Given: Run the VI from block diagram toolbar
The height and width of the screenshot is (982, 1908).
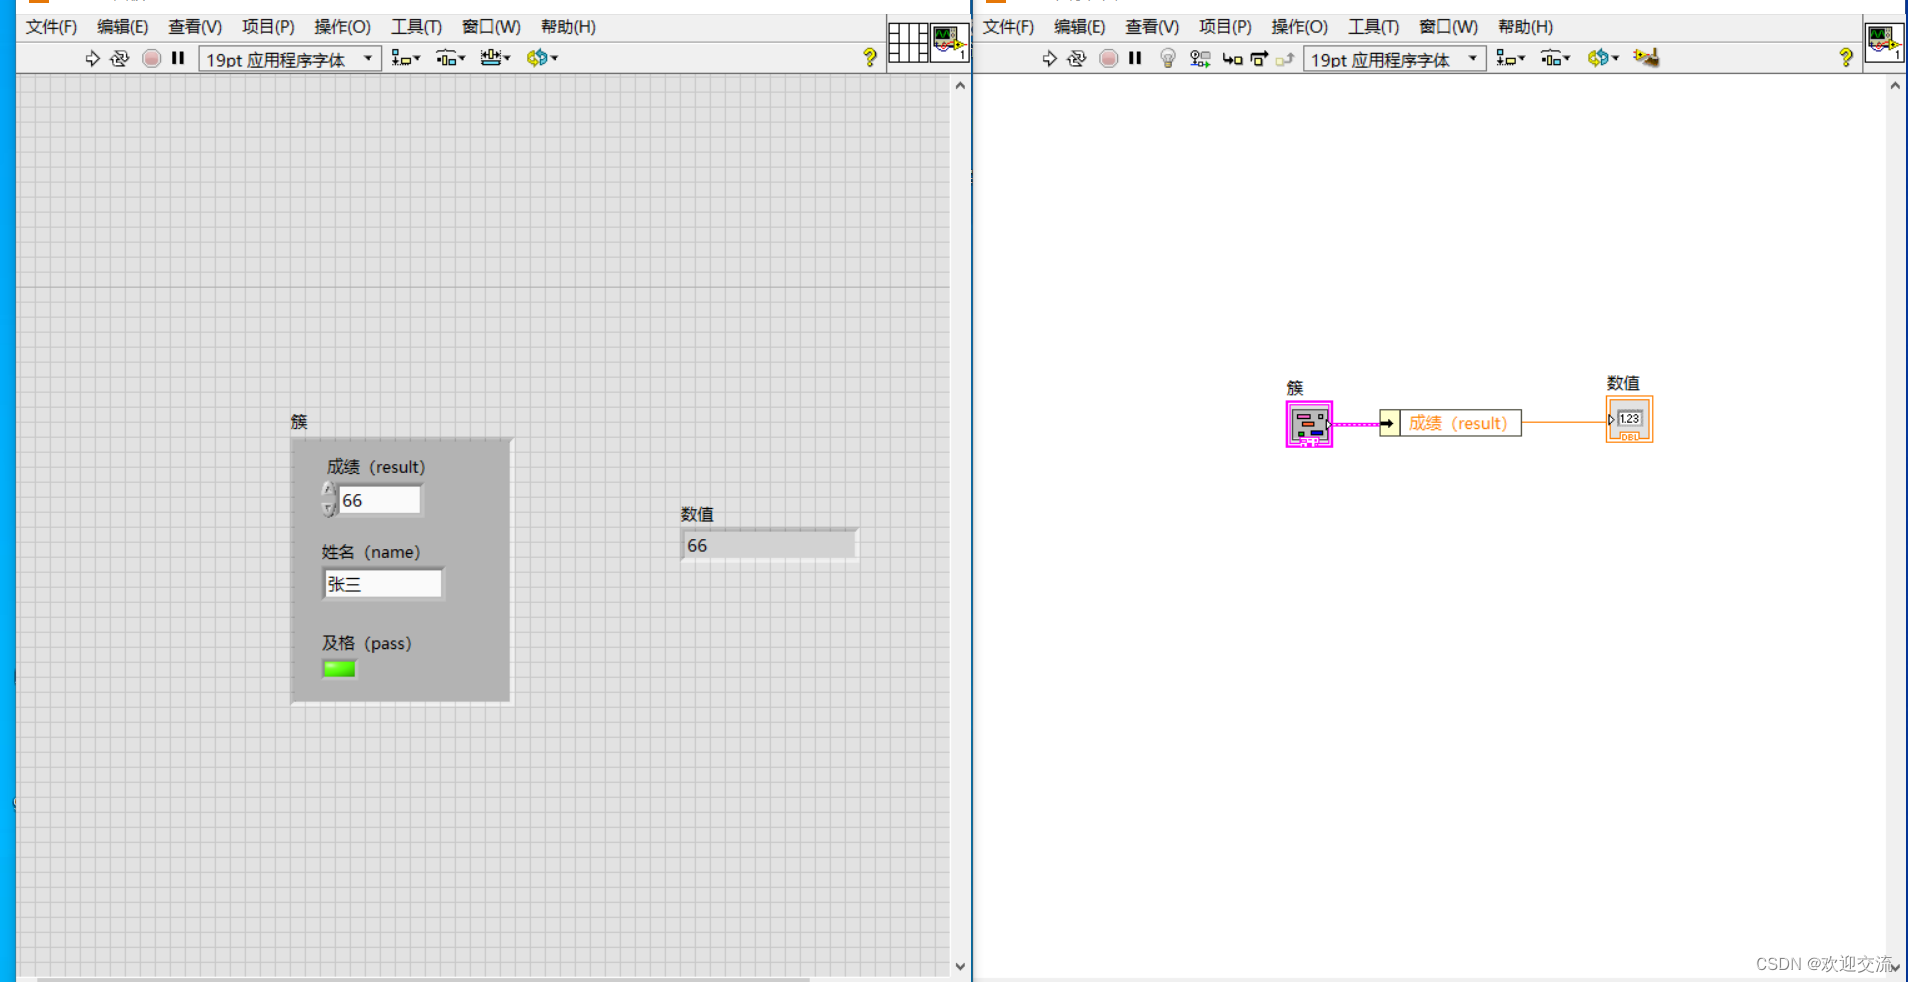Looking at the screenshot, I should click(1049, 58).
